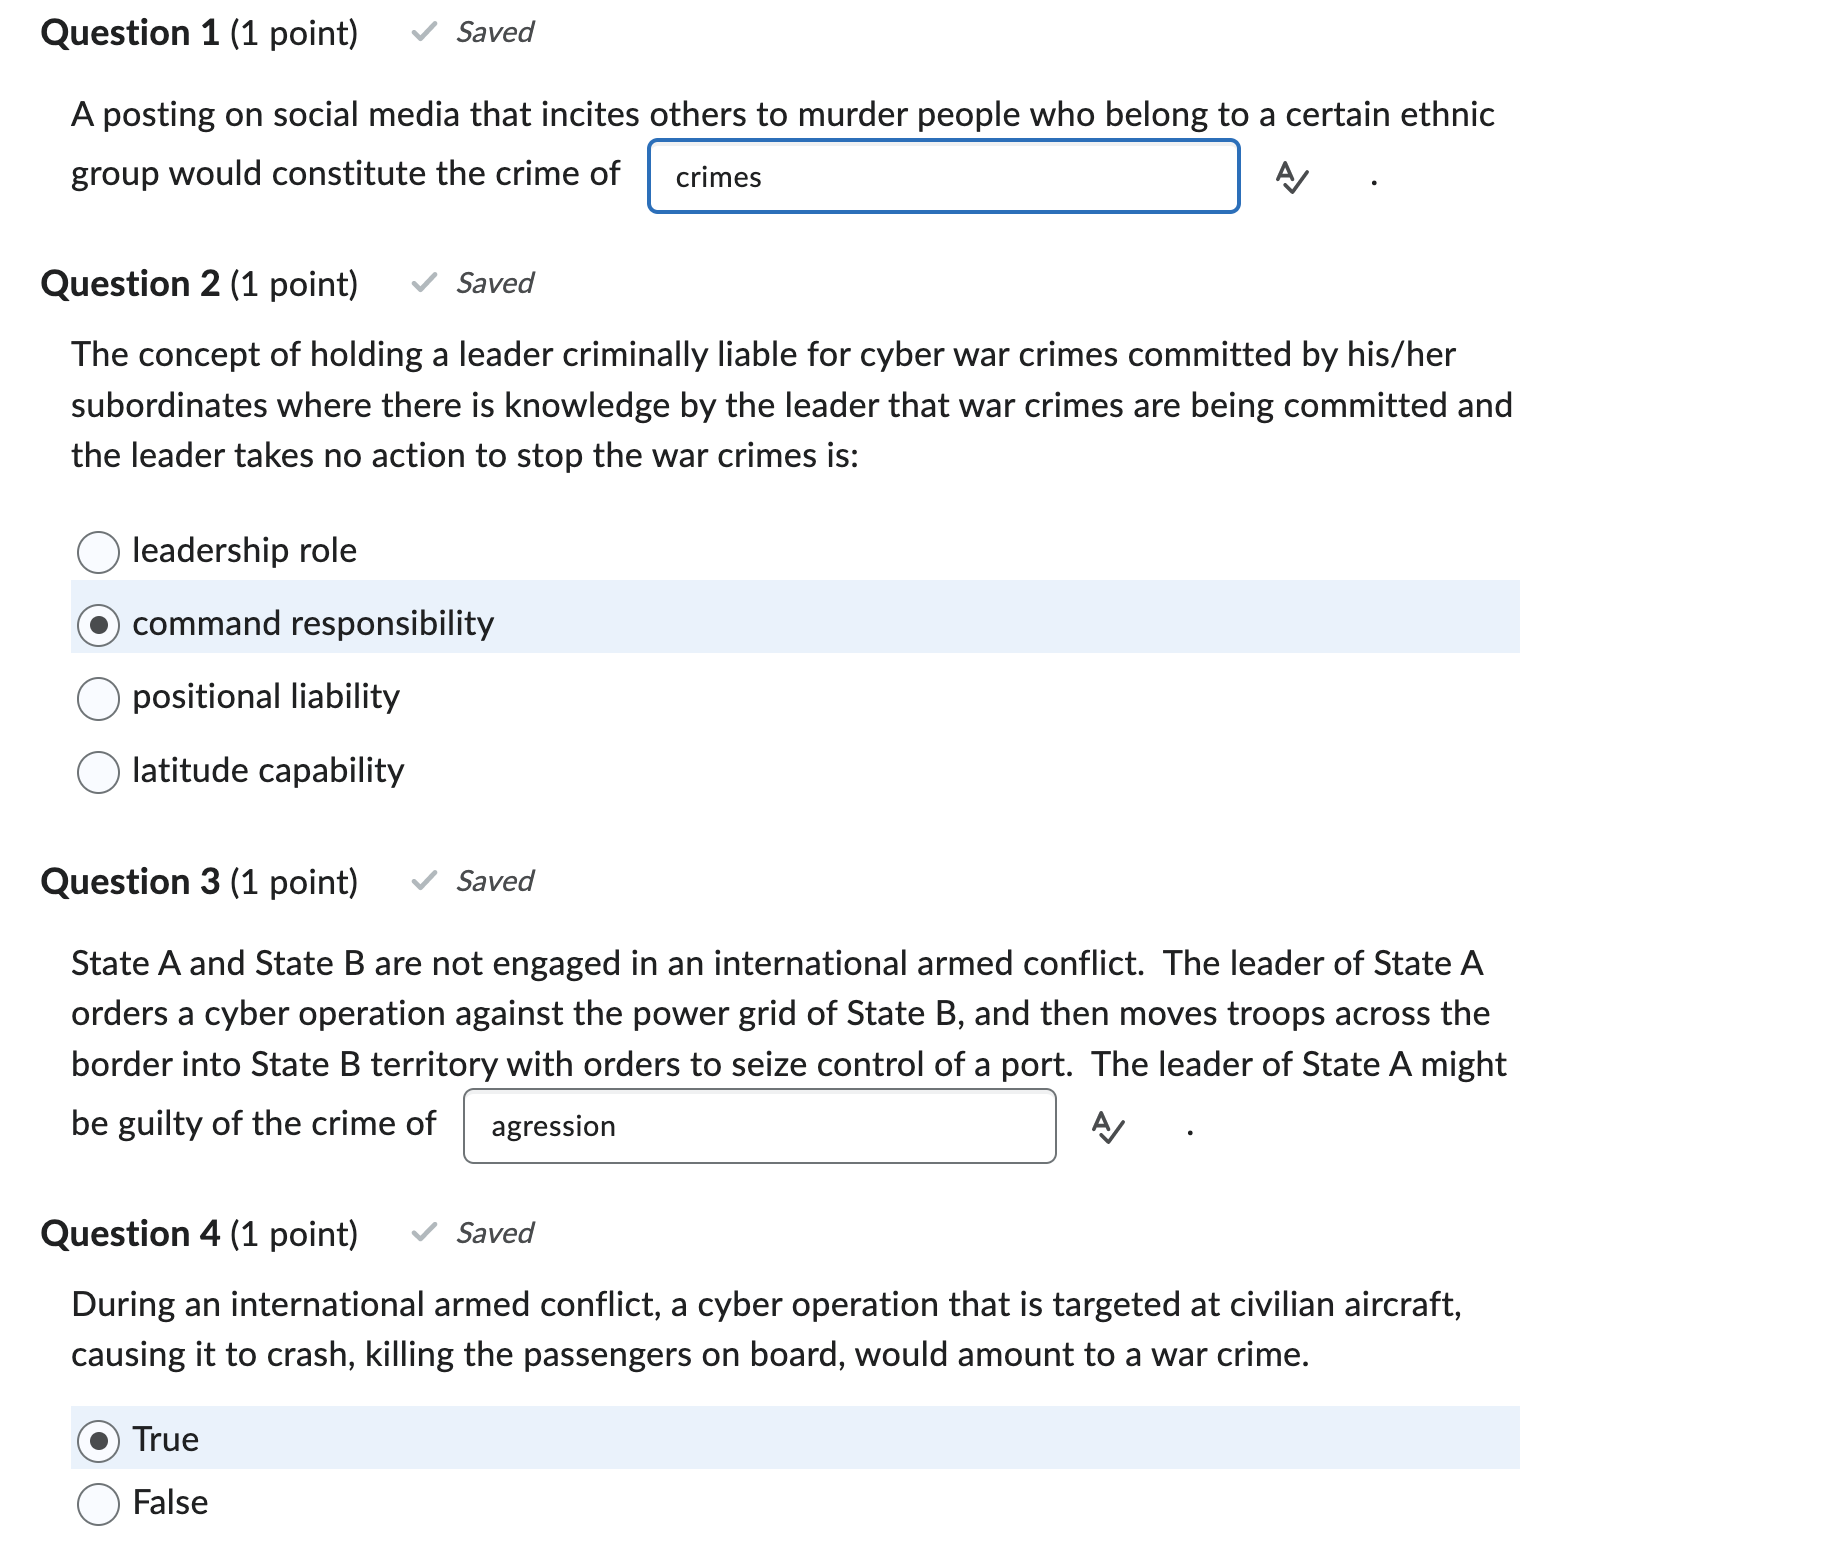This screenshot has width=1844, height=1558.
Task: Click inside the agression text field
Action: [x=758, y=1127]
